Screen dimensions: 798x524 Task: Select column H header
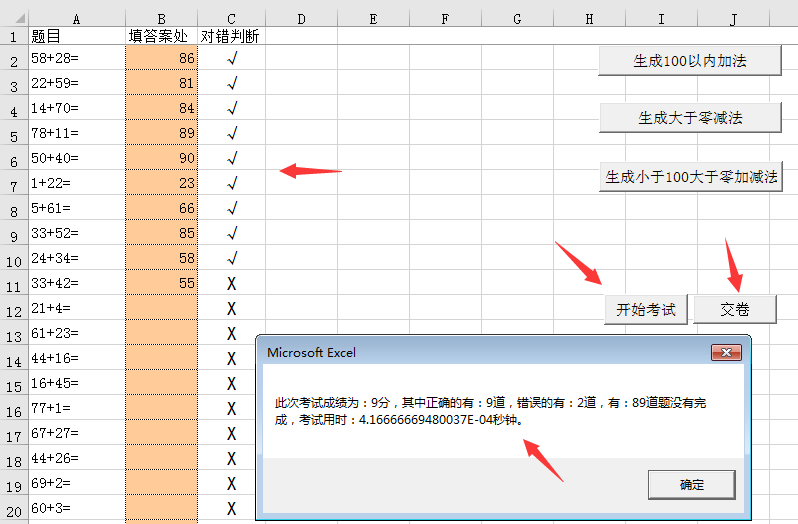point(589,19)
